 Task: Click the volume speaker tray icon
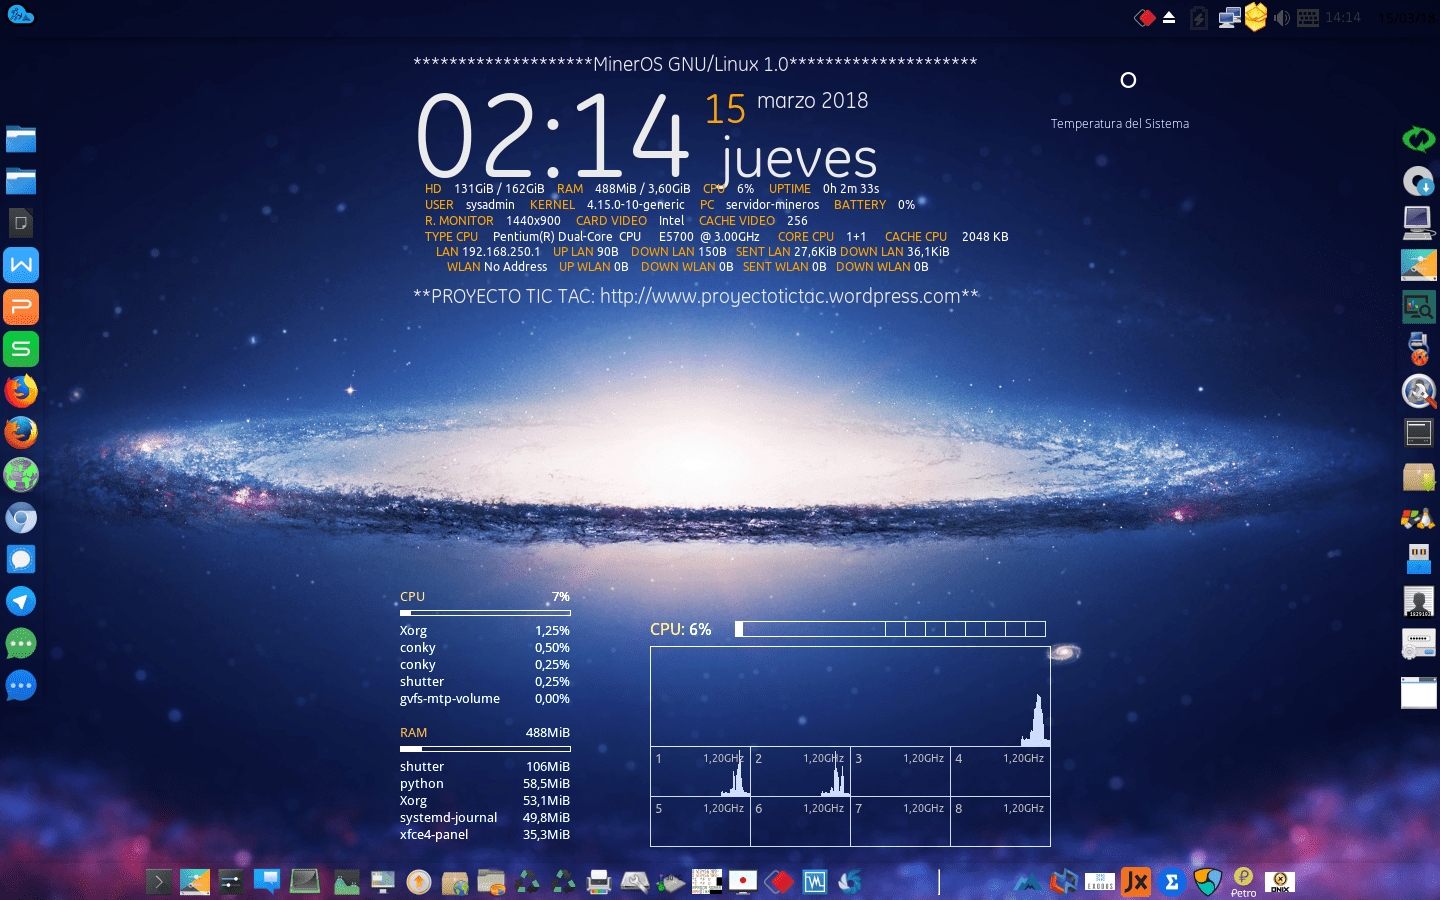pos(1281,18)
